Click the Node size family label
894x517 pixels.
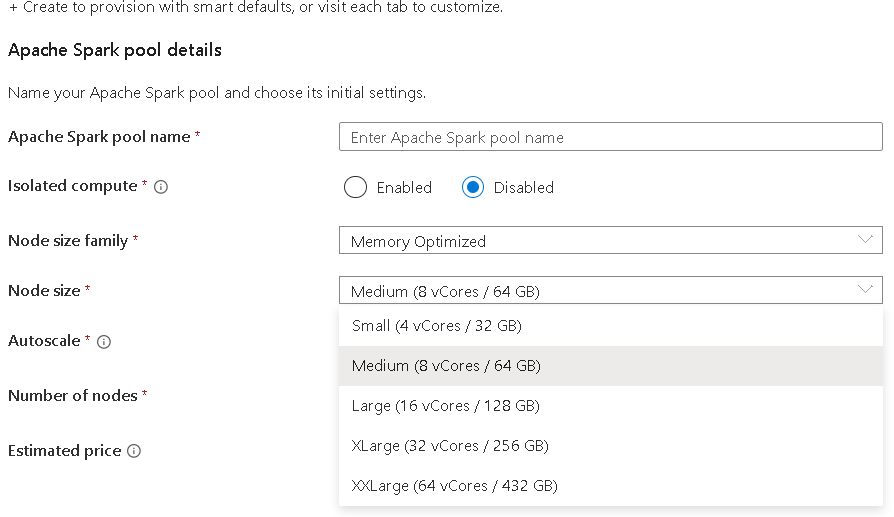[68, 241]
